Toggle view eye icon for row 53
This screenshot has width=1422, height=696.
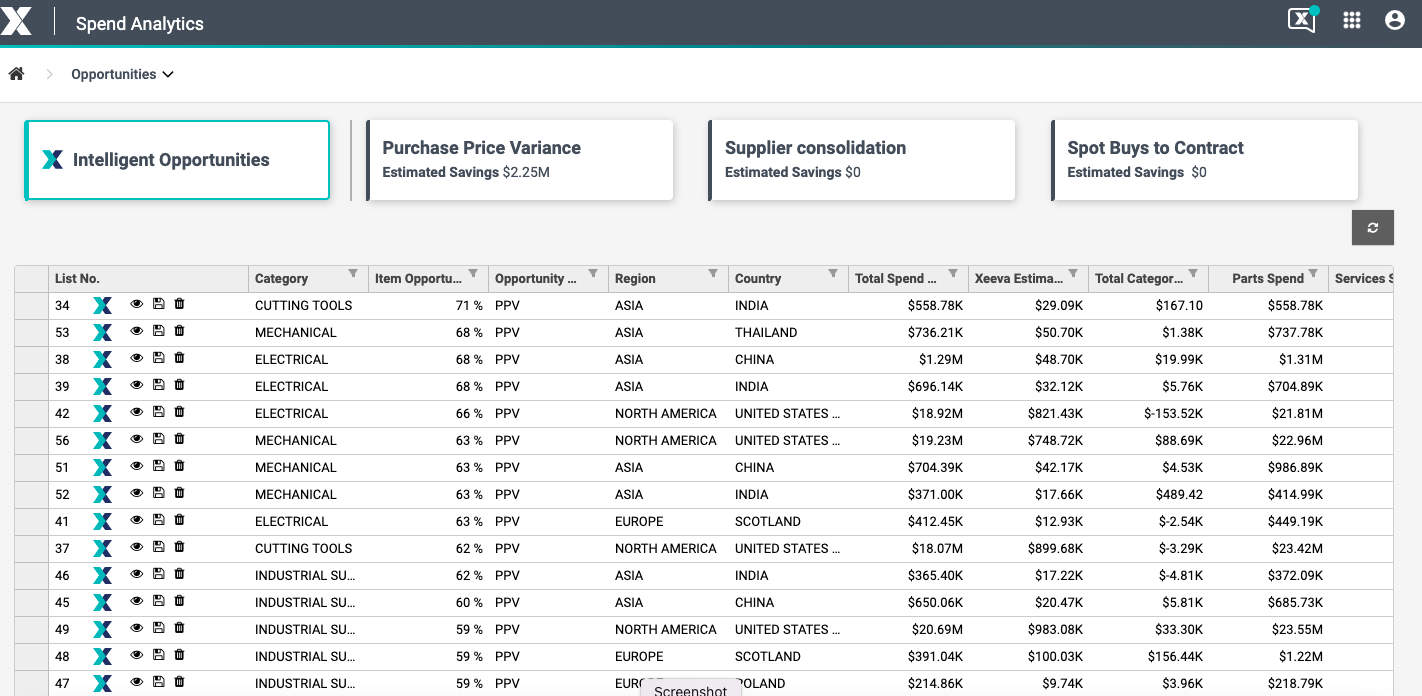(137, 331)
